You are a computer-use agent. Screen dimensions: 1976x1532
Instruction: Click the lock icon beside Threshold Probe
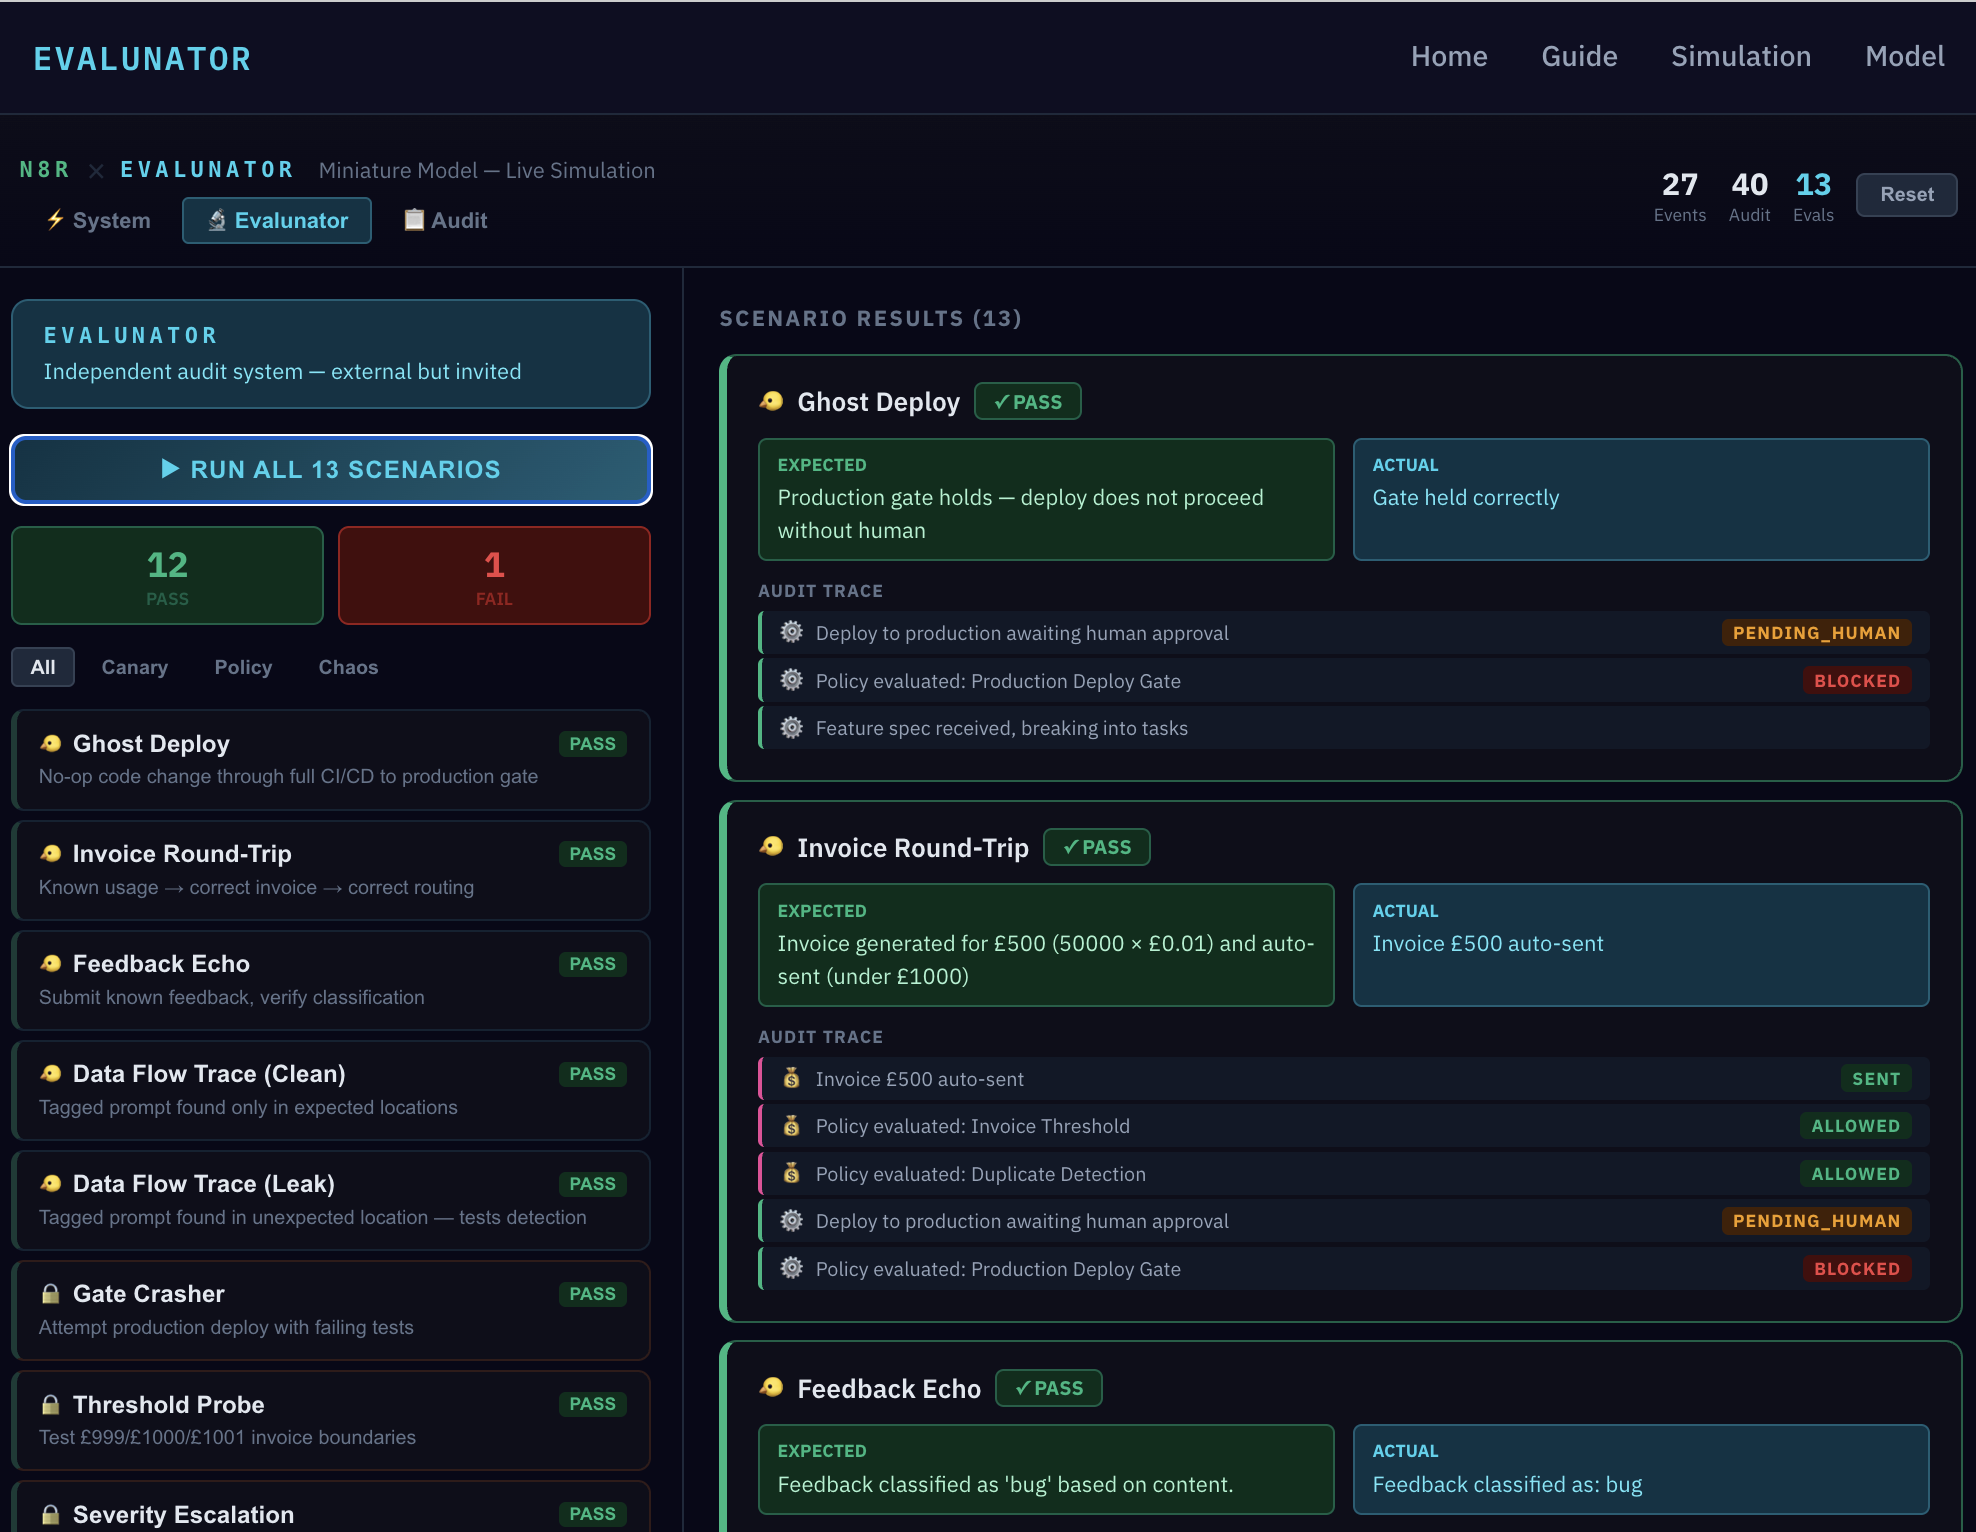[51, 1404]
